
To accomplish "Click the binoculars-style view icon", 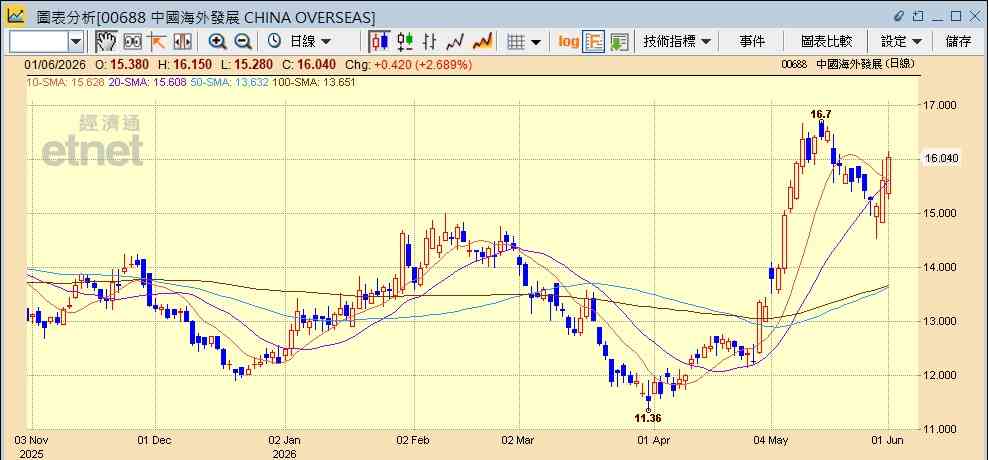I will tap(132, 42).
